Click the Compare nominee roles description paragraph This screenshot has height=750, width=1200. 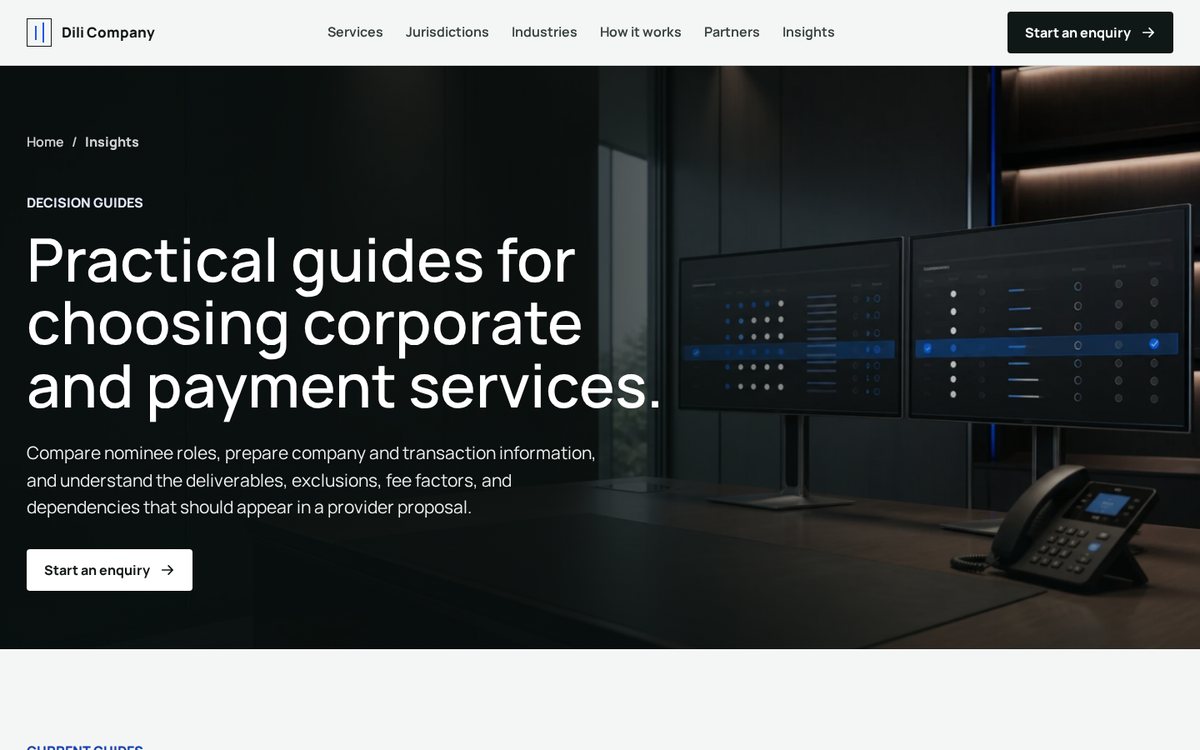click(311, 480)
